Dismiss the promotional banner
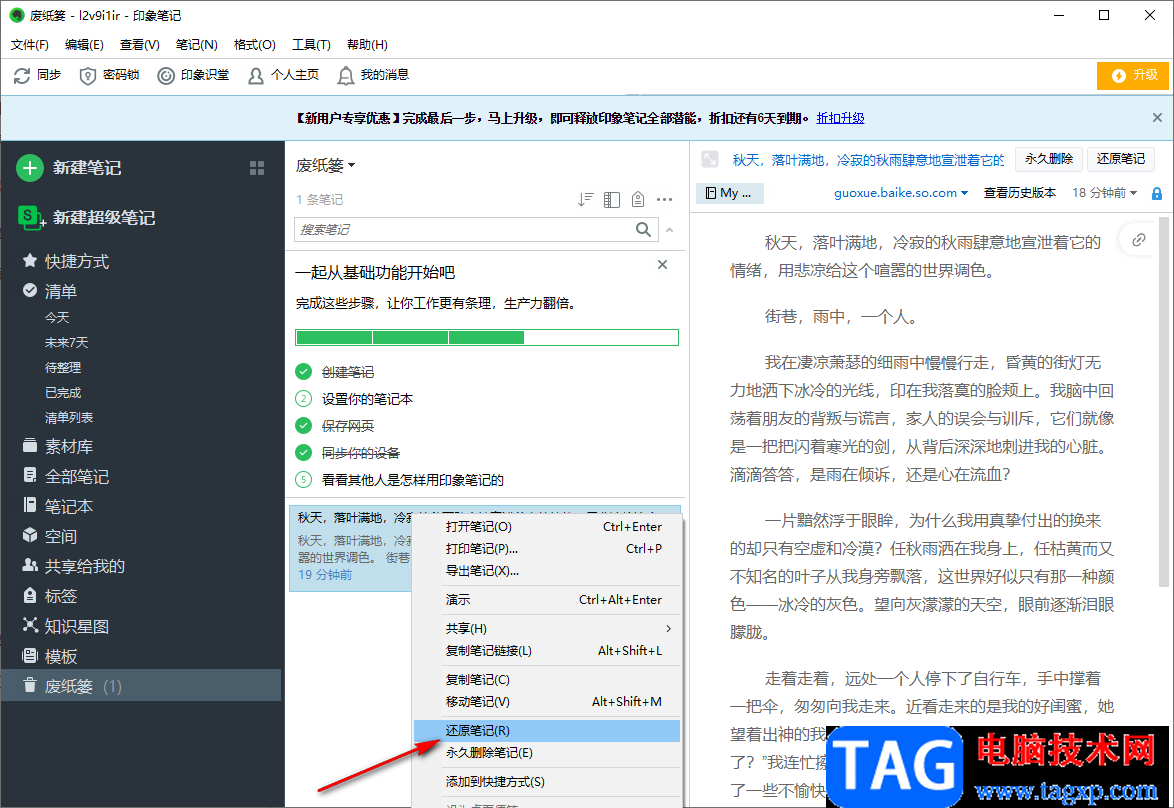The image size is (1174, 808). click(x=1157, y=118)
